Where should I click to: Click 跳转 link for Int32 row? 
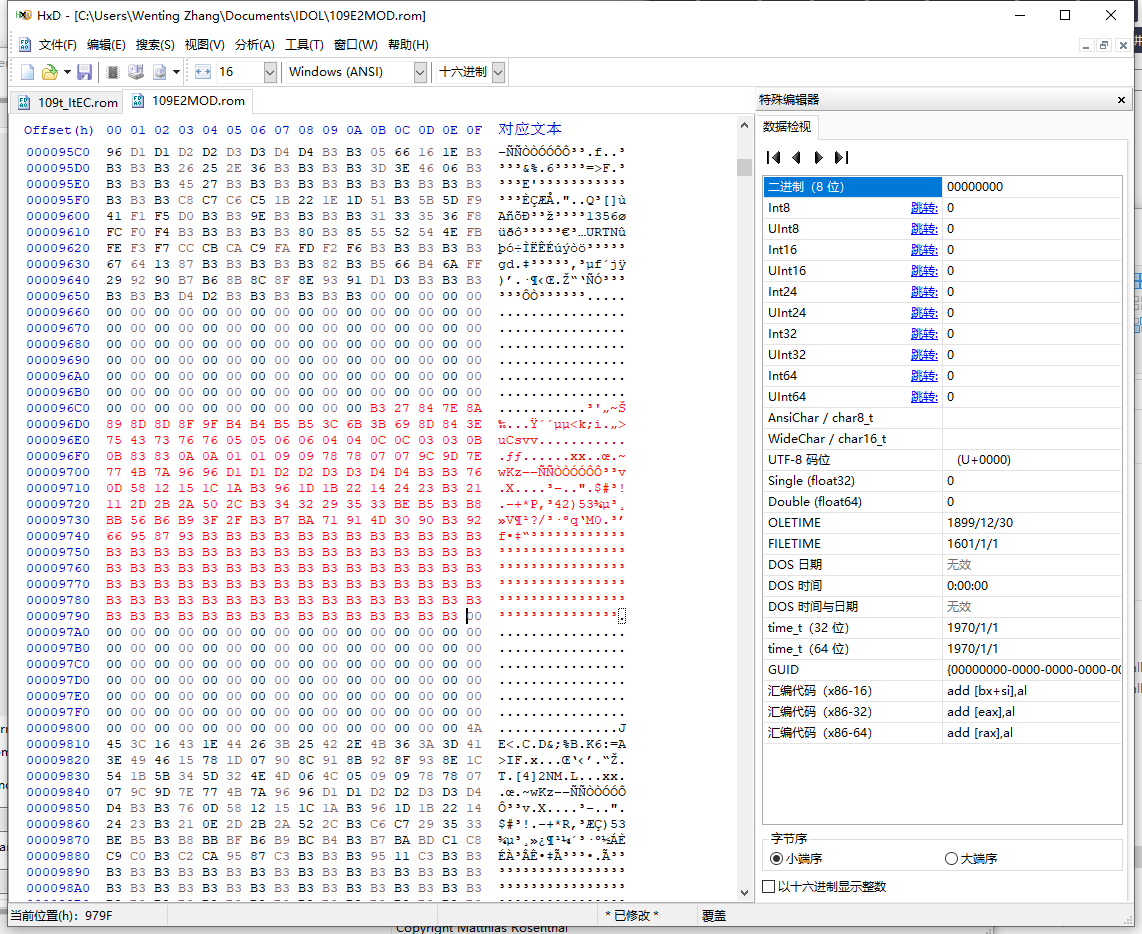[x=924, y=334]
